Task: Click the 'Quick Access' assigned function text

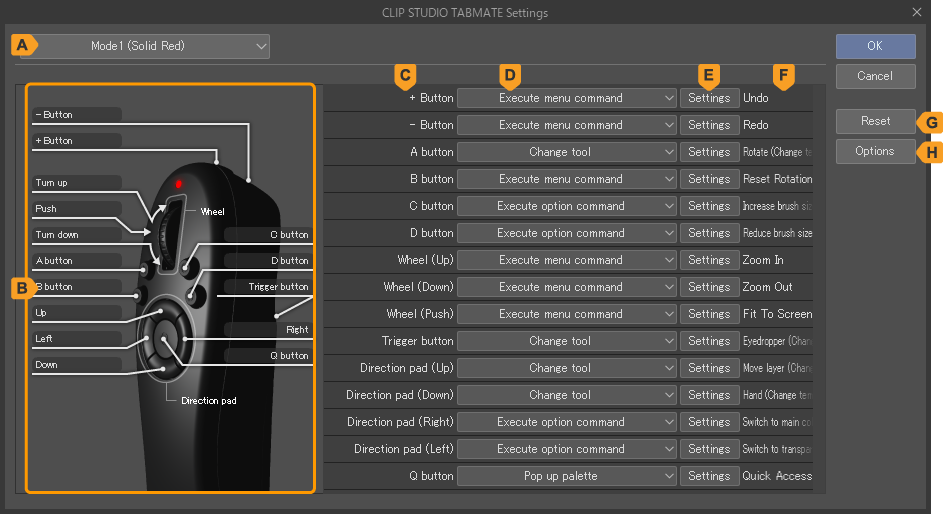Action: (777, 477)
